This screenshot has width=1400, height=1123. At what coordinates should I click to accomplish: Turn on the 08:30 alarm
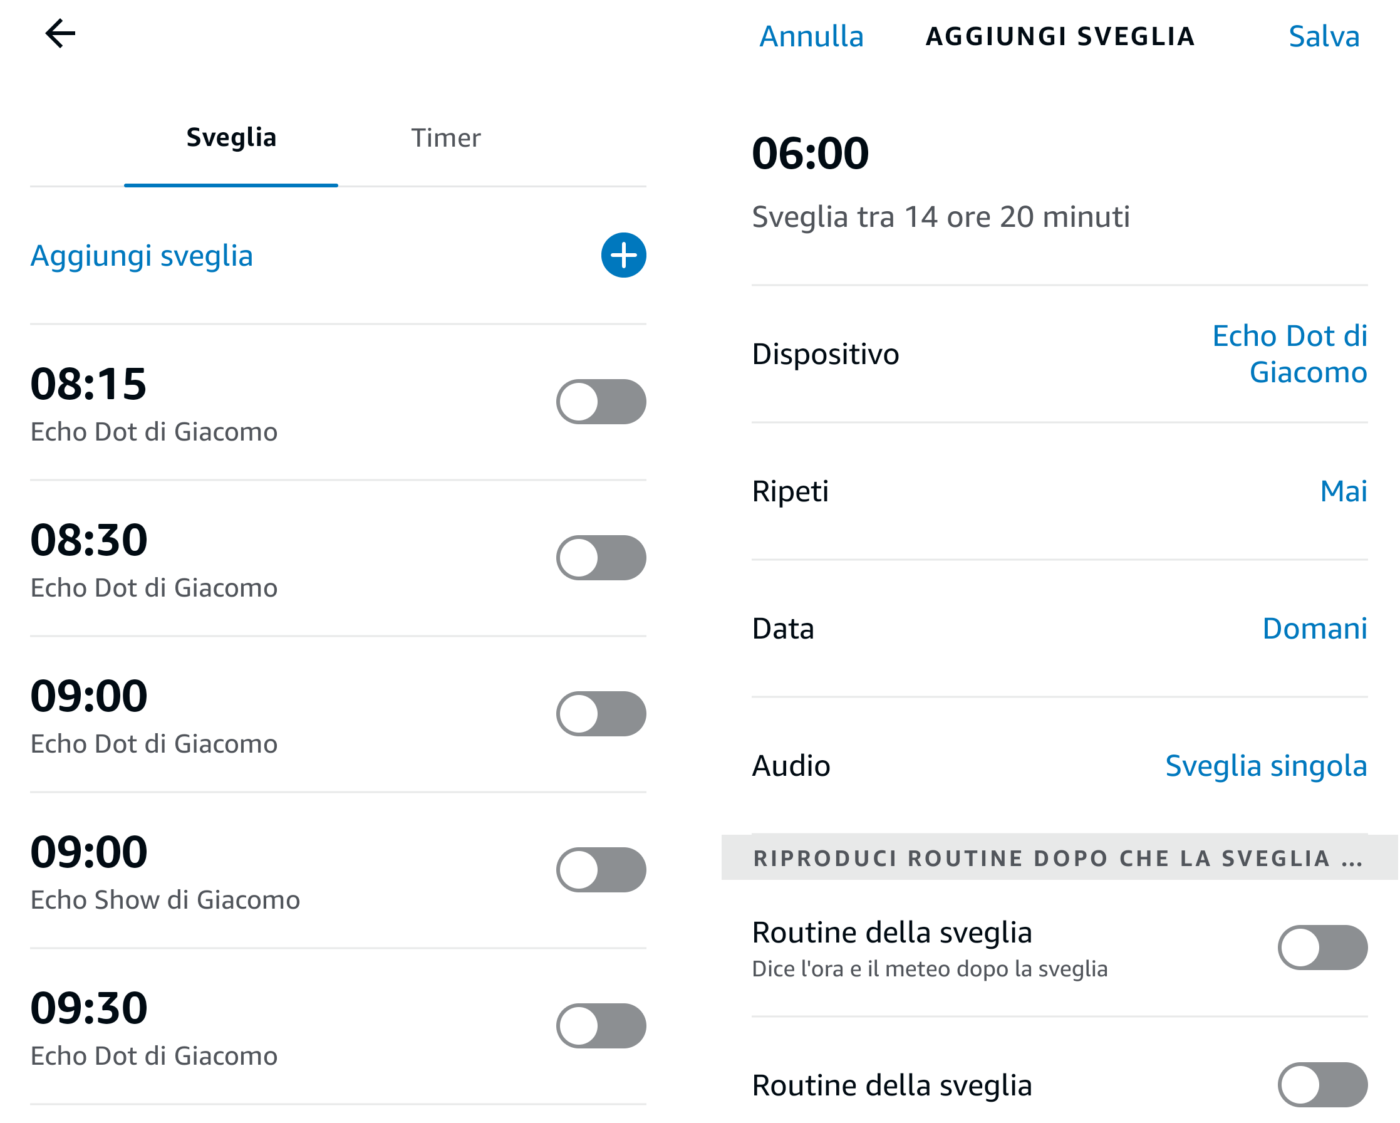click(x=601, y=558)
